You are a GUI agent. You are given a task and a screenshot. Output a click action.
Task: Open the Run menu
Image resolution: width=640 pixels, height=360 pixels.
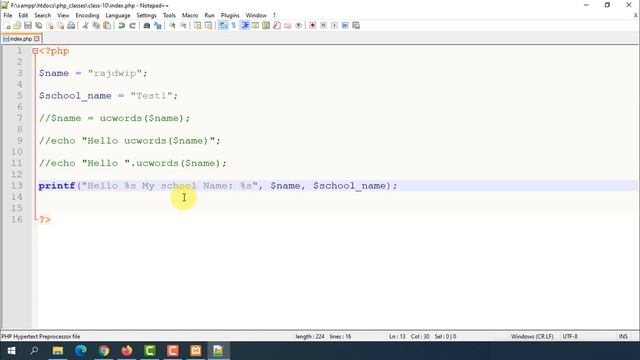click(209, 15)
